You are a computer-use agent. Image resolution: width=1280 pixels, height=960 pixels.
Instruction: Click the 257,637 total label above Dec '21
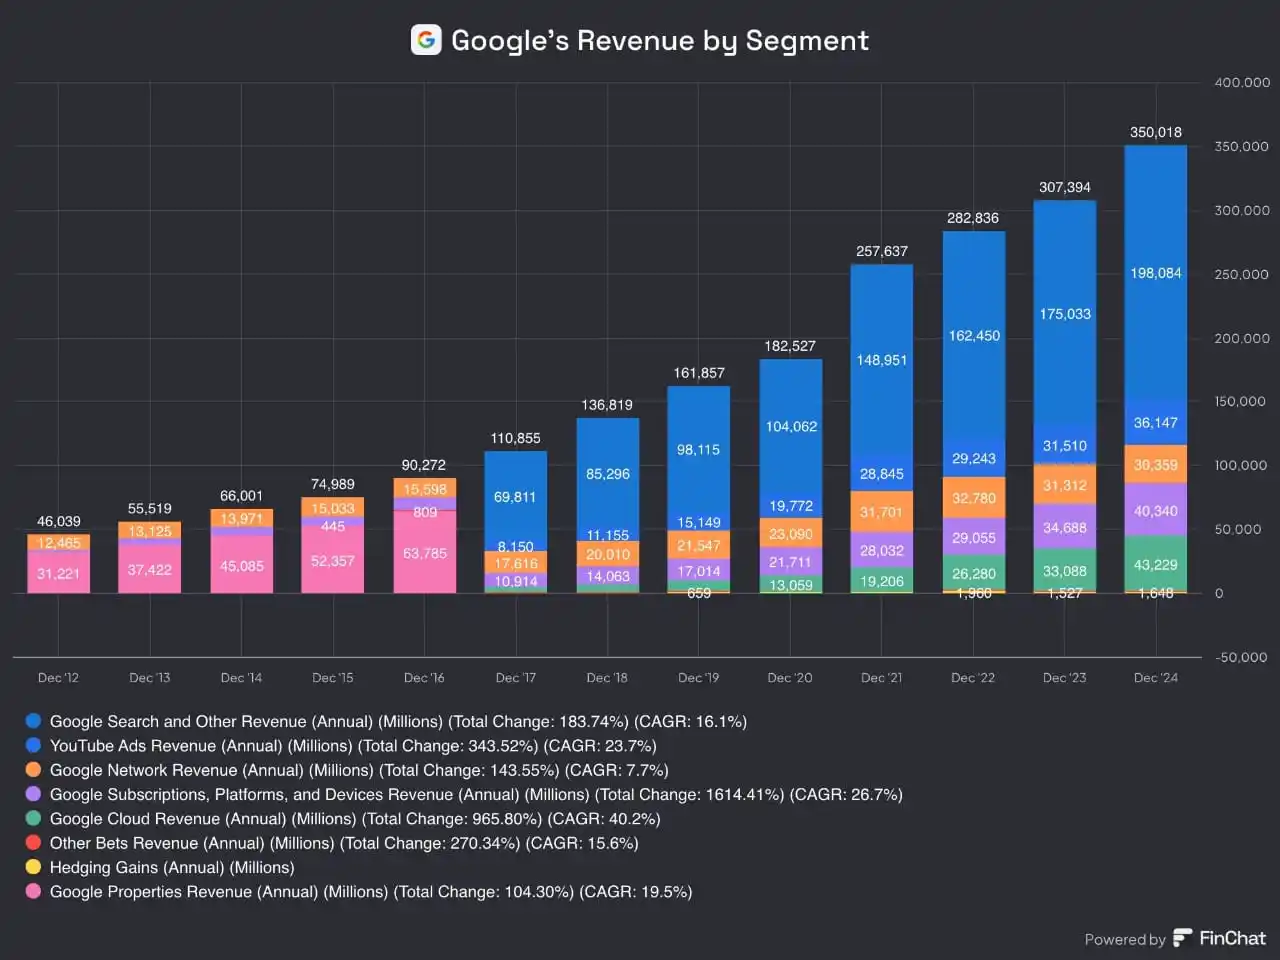(x=881, y=251)
